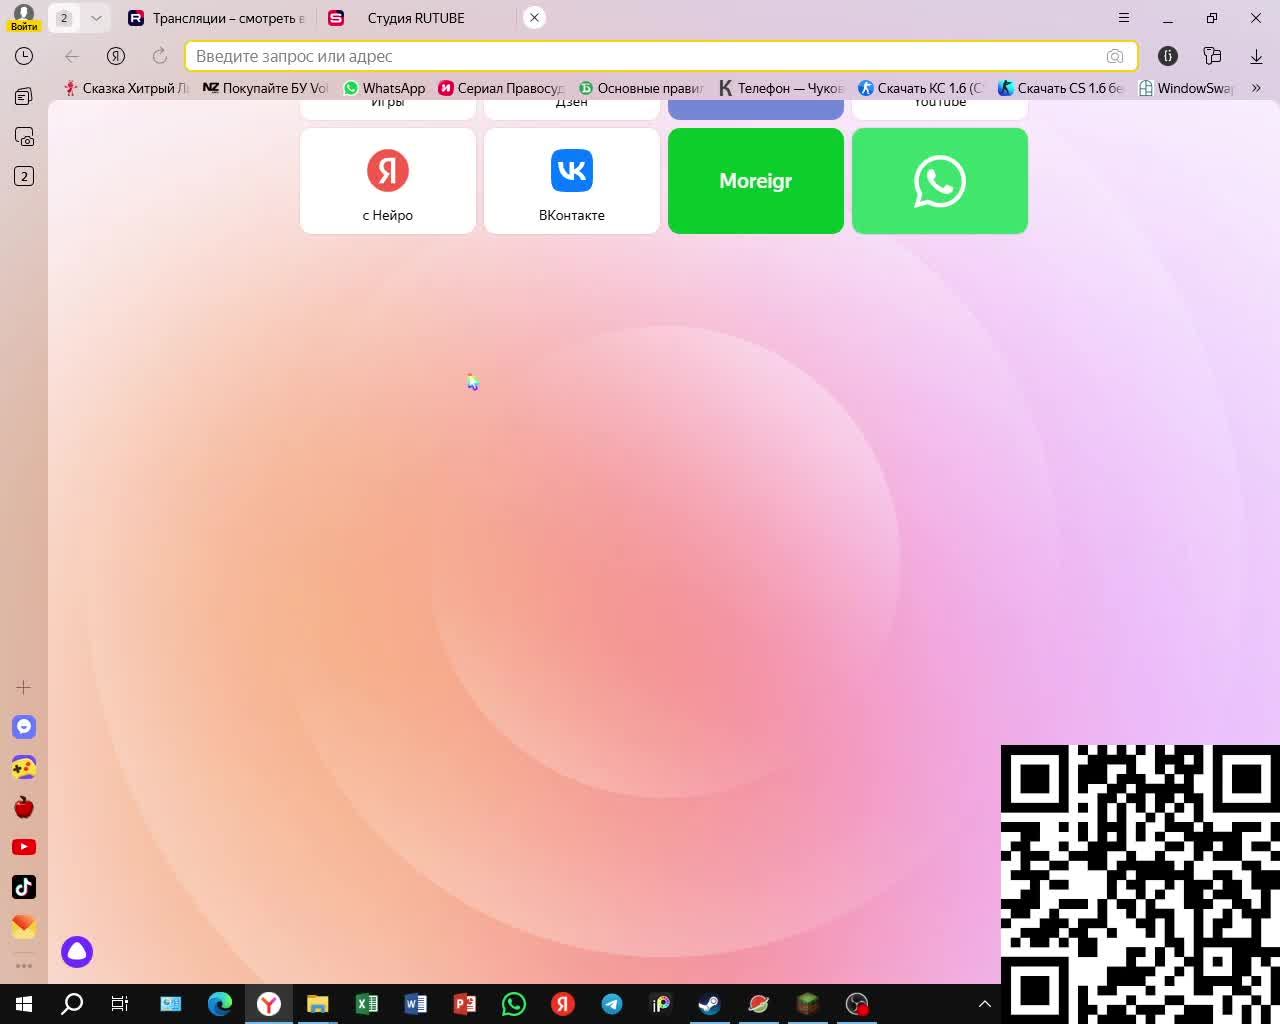Launch PowerPoint from the taskbar
This screenshot has height=1024, width=1280.
[465, 1004]
